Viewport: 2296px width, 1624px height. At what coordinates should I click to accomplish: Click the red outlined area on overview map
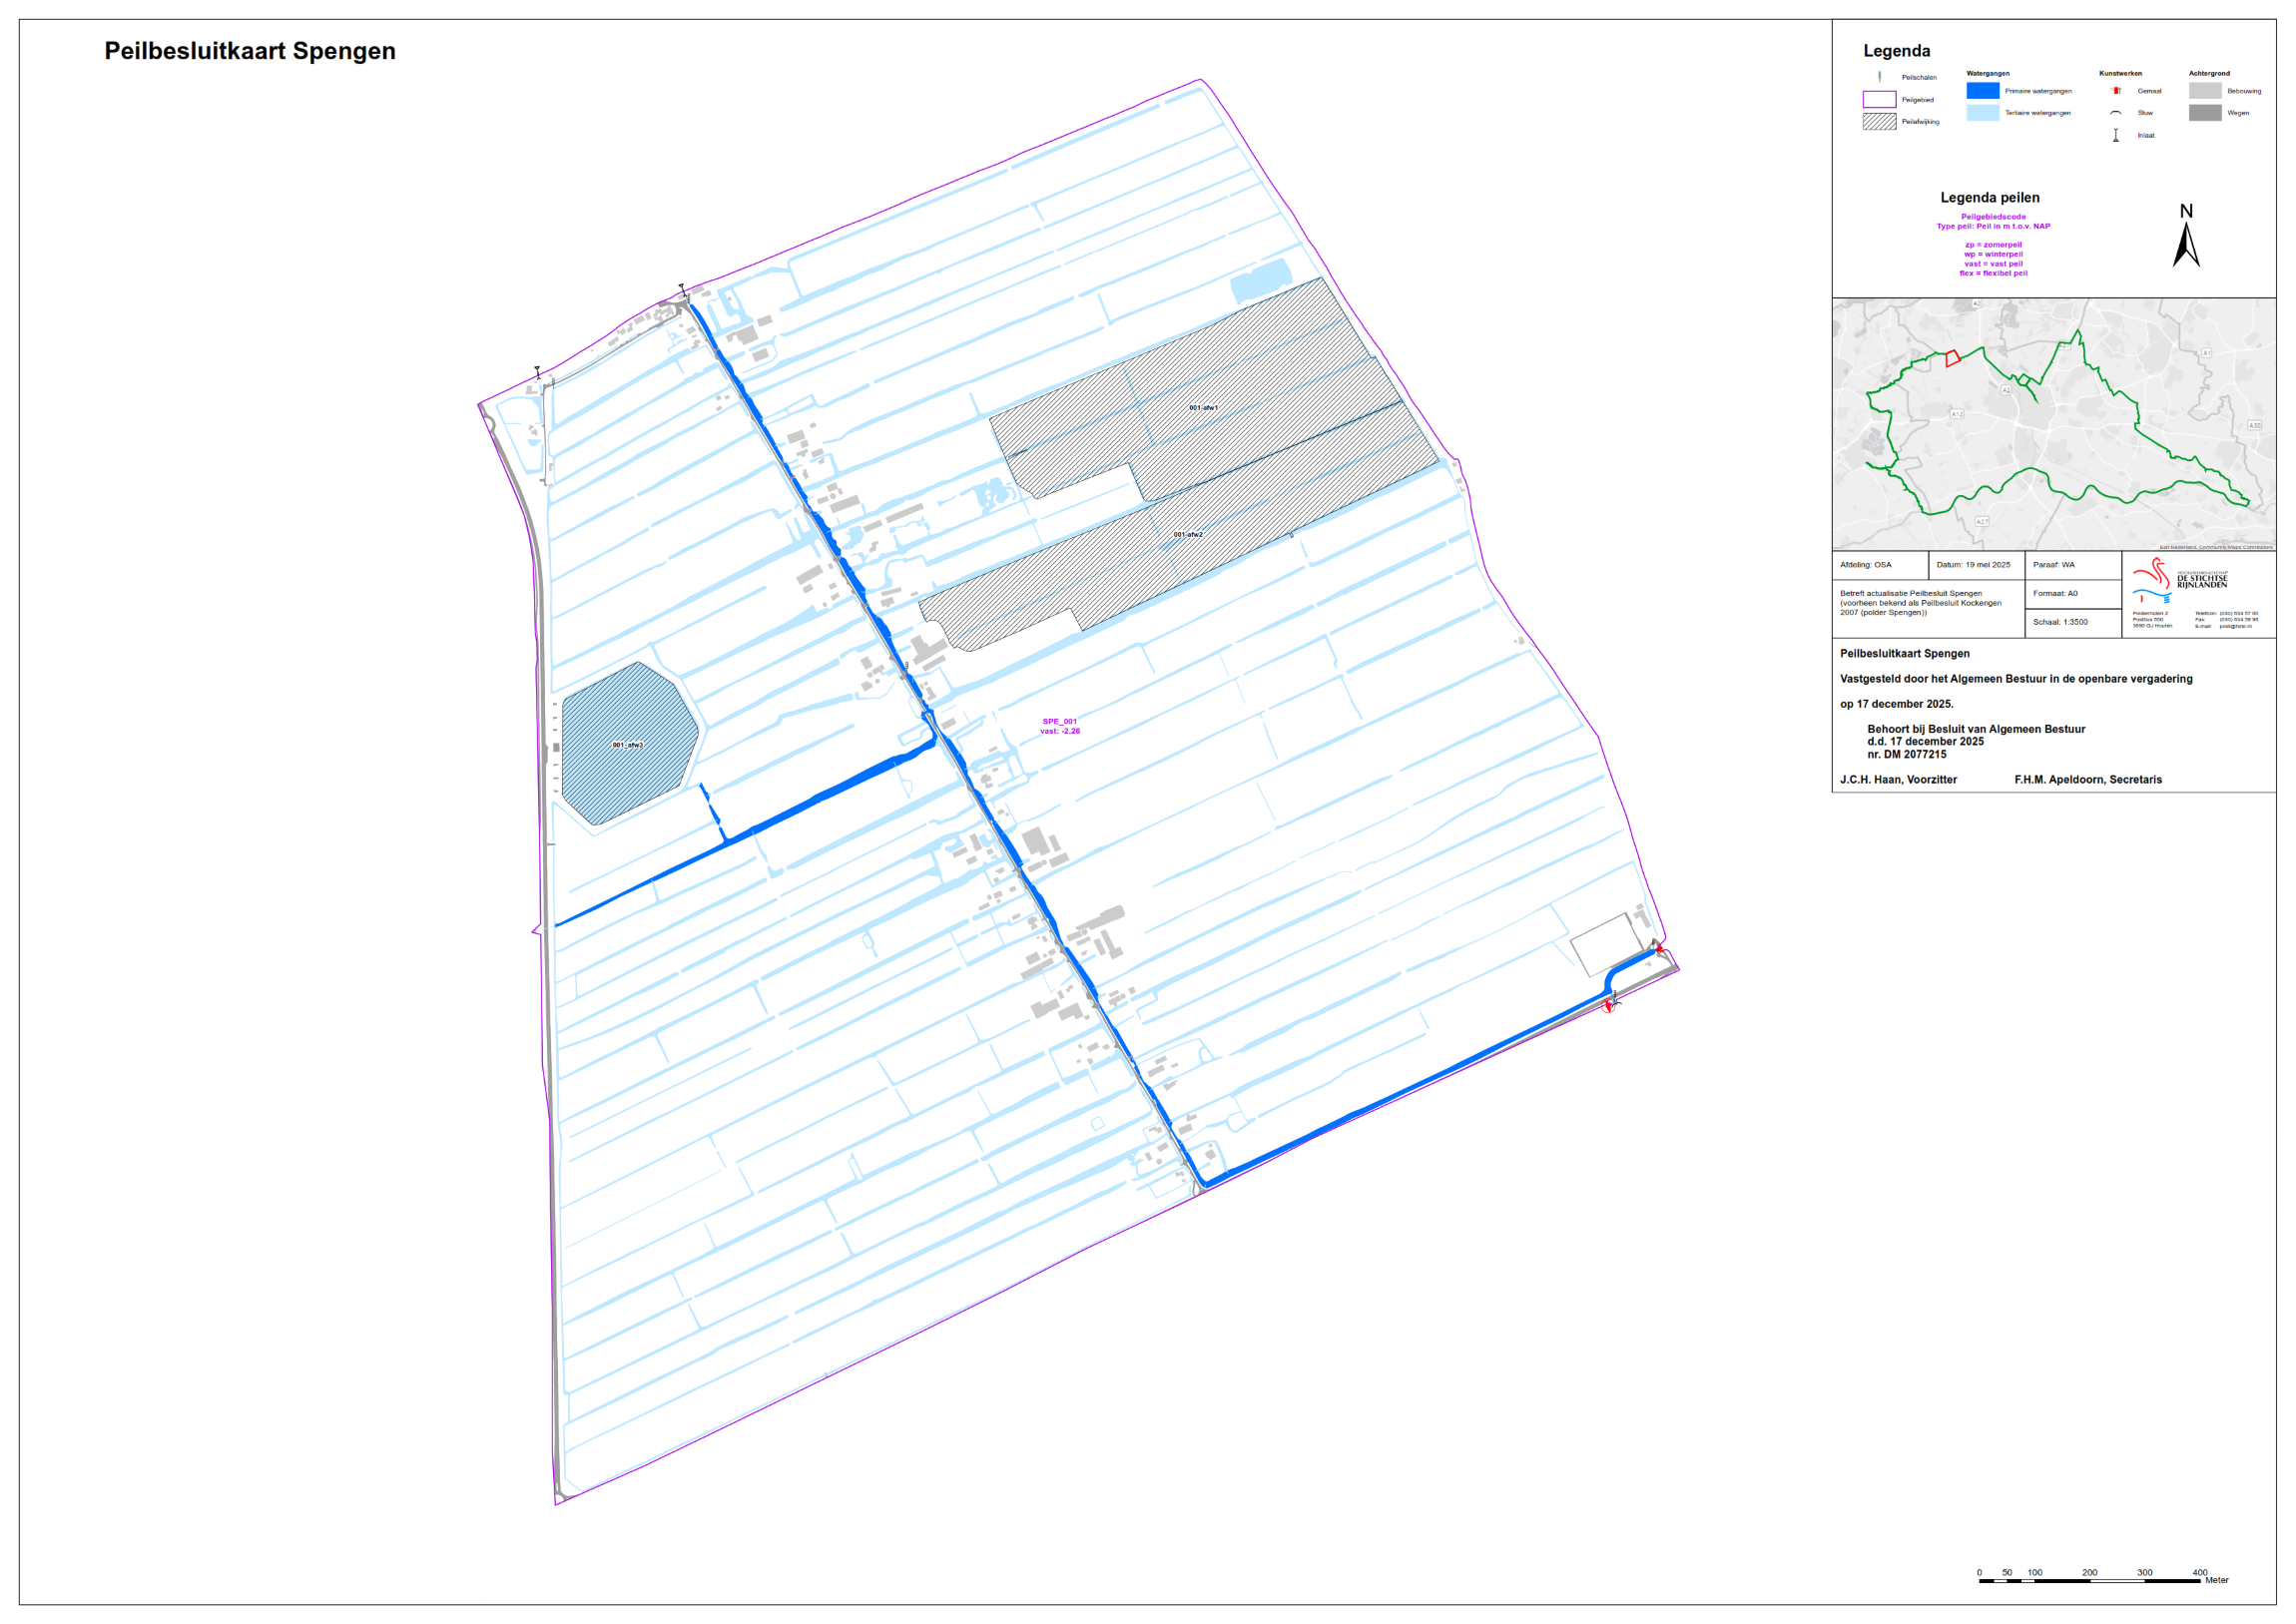click(x=1952, y=358)
